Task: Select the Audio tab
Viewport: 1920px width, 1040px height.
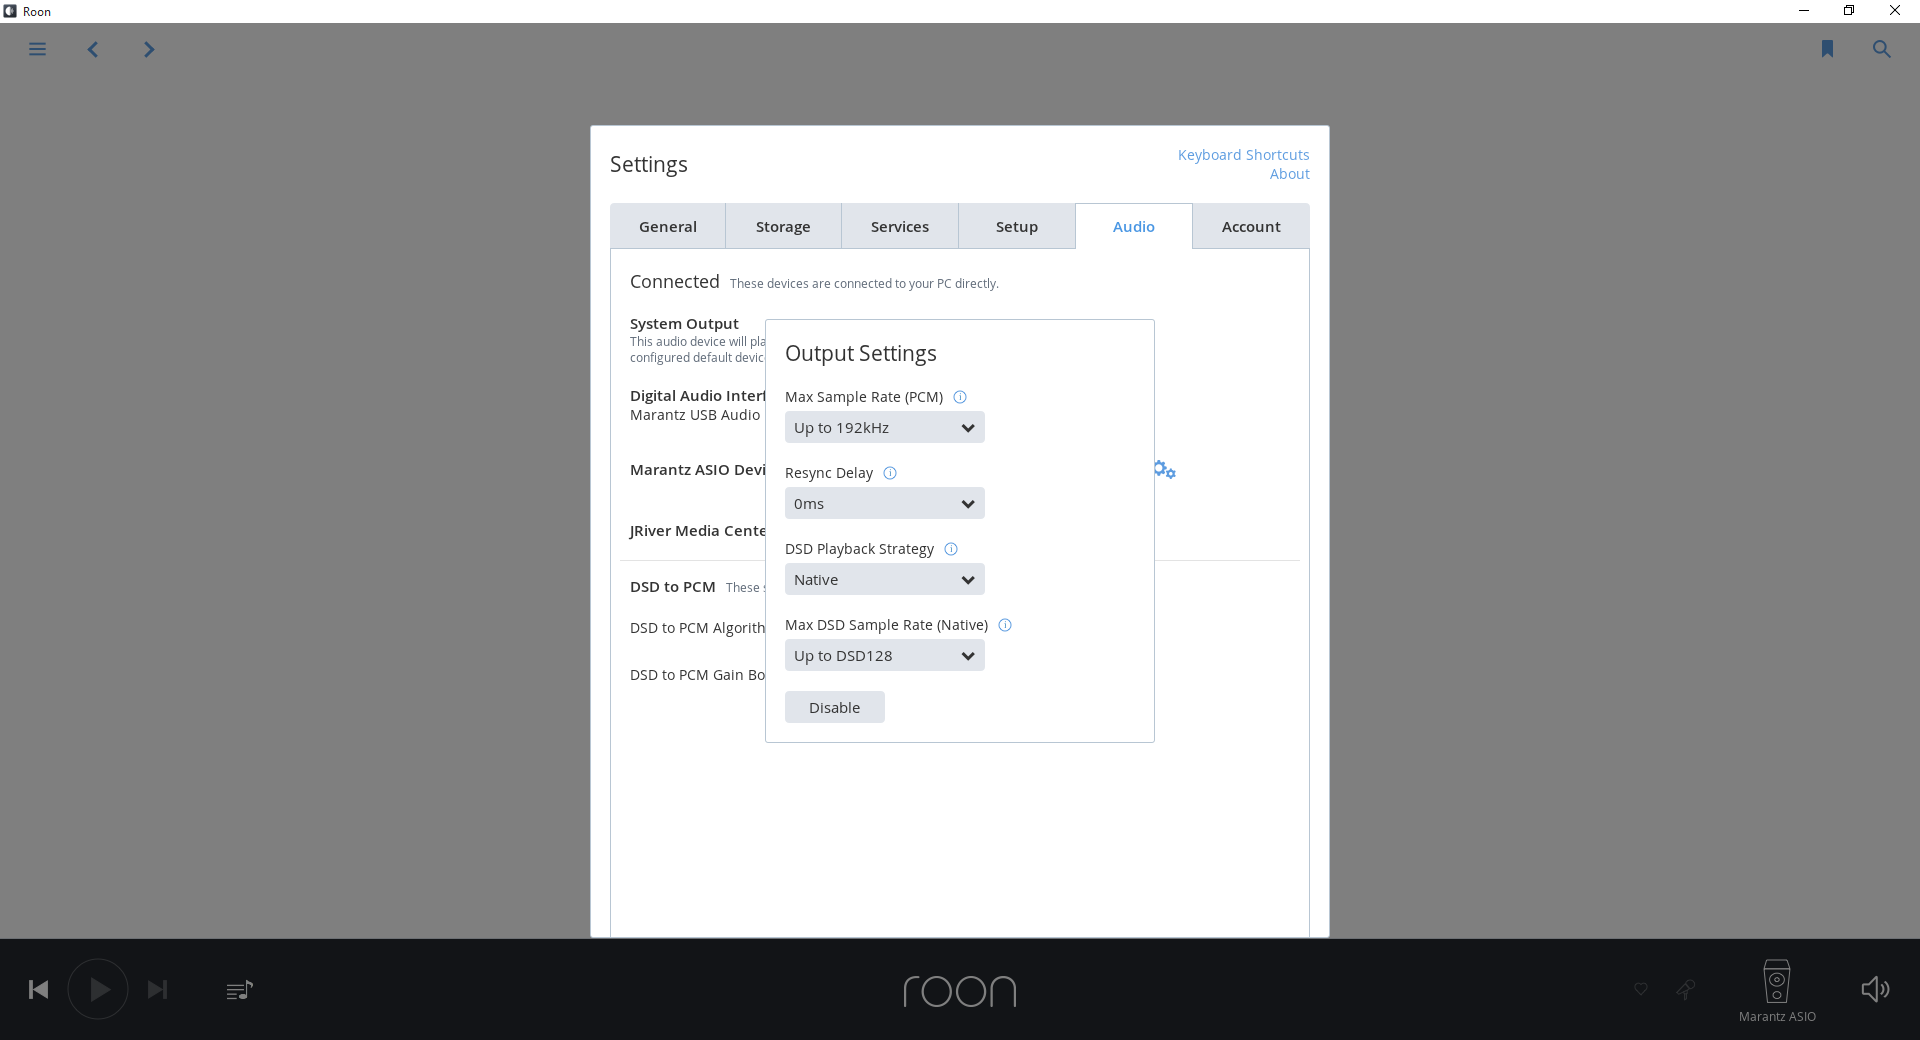Action: (x=1134, y=227)
